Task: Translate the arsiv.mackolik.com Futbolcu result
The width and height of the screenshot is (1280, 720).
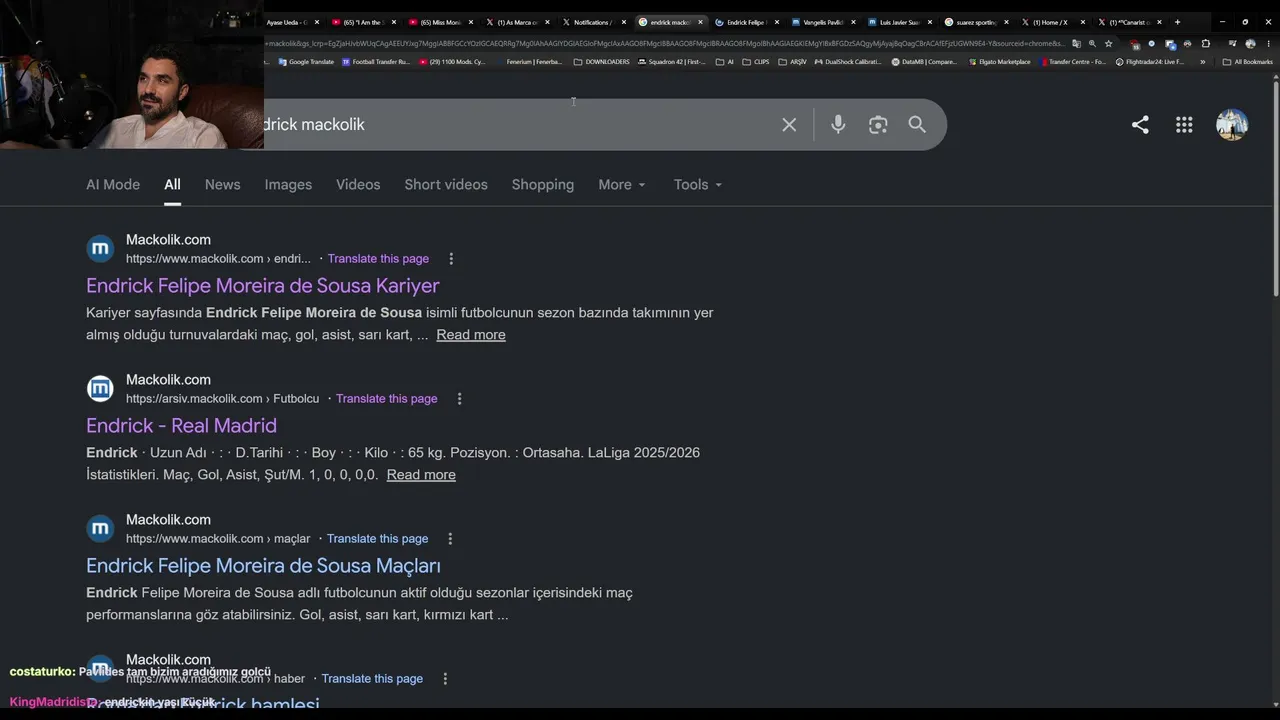Action: (387, 399)
